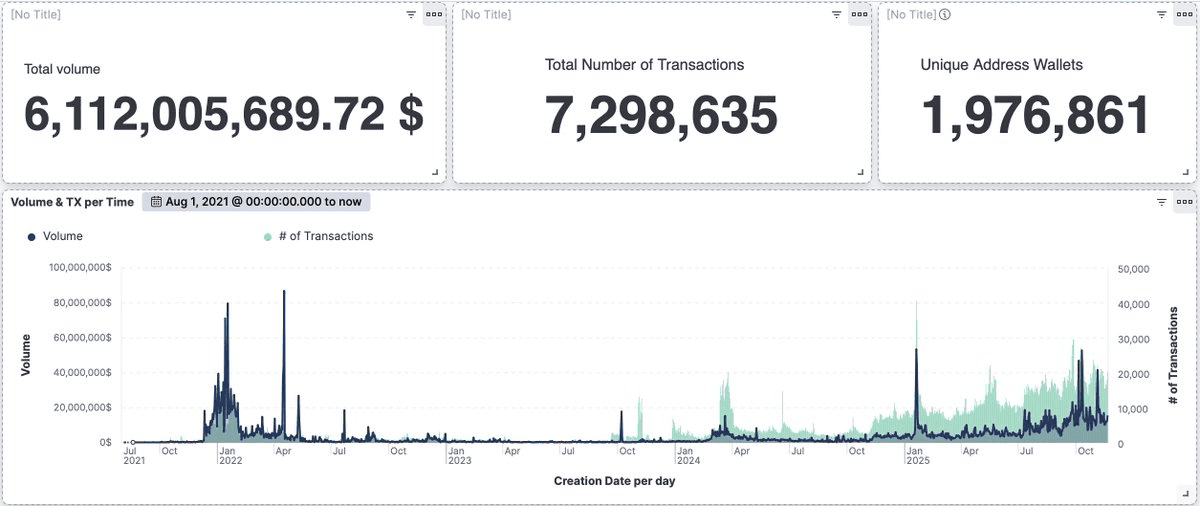The height and width of the screenshot is (506, 1200).
Task: Click resize handle of Unique Address Wallets panel
Action: (1186, 173)
